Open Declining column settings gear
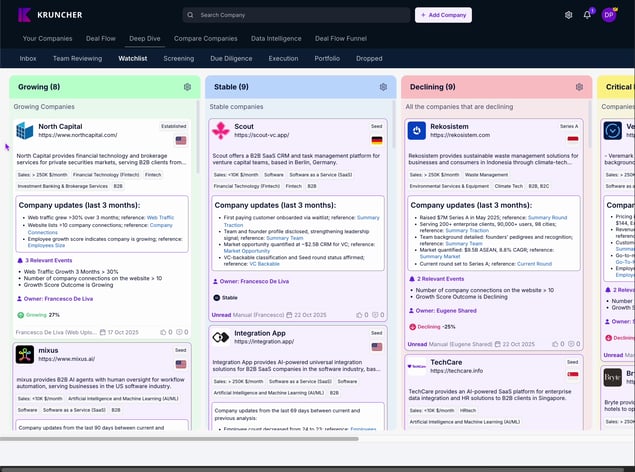 click(x=579, y=87)
